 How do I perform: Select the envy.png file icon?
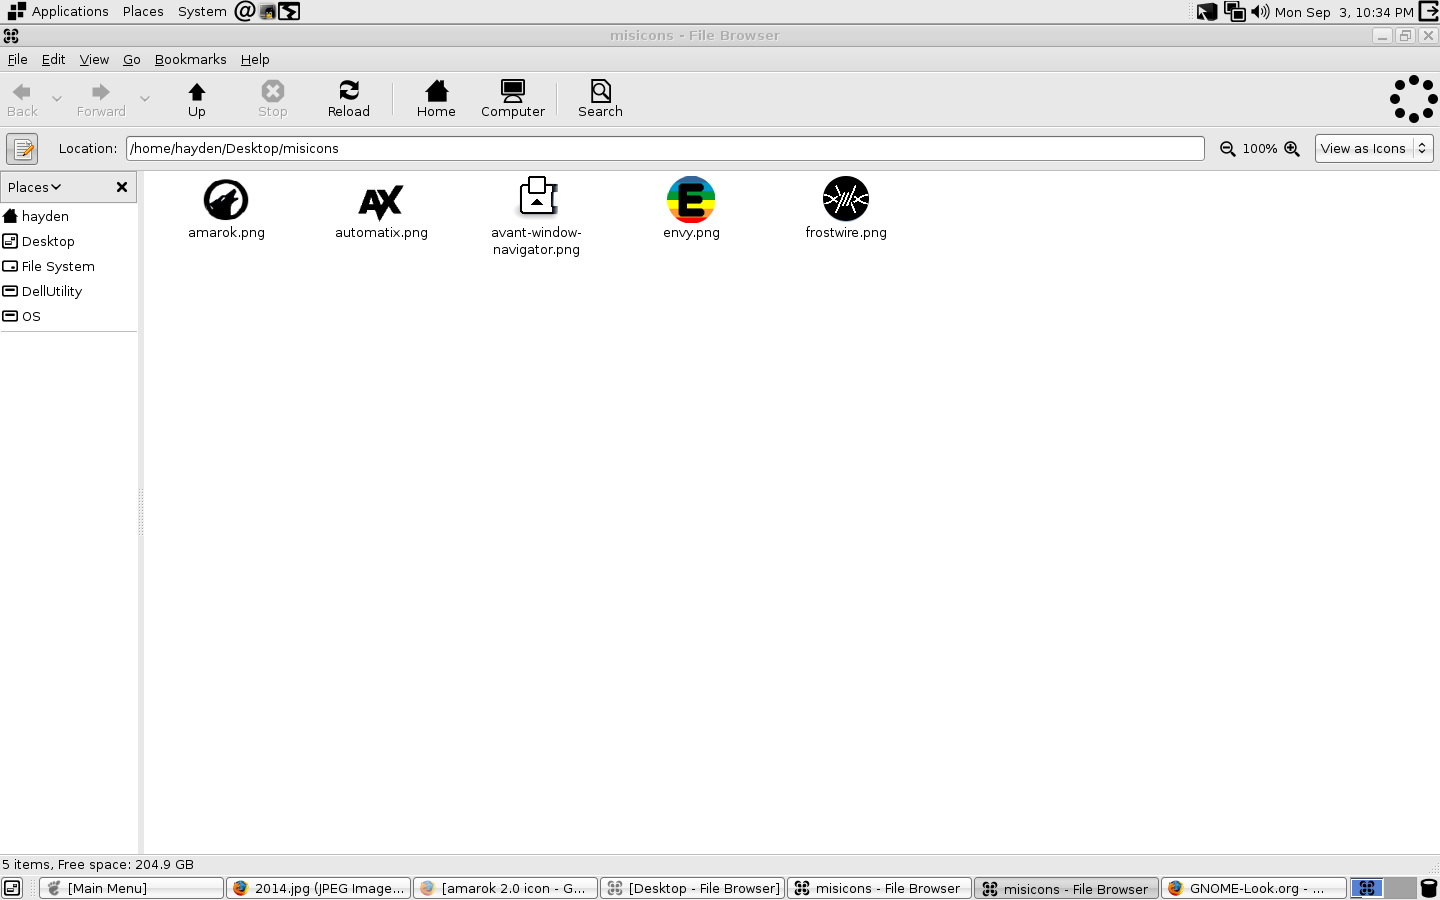click(x=691, y=199)
